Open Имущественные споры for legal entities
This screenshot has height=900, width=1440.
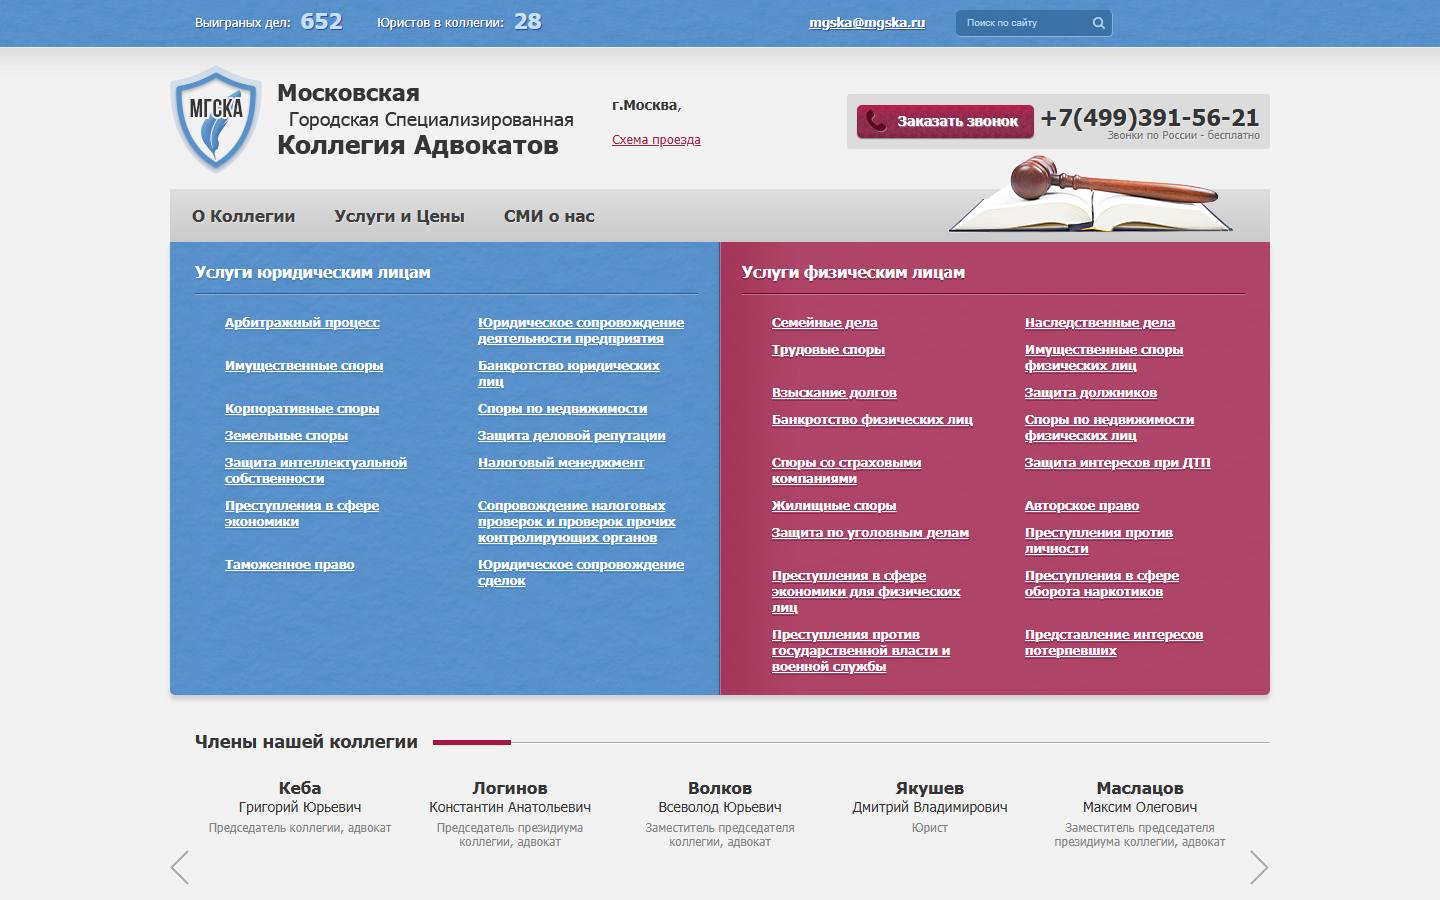click(x=304, y=365)
